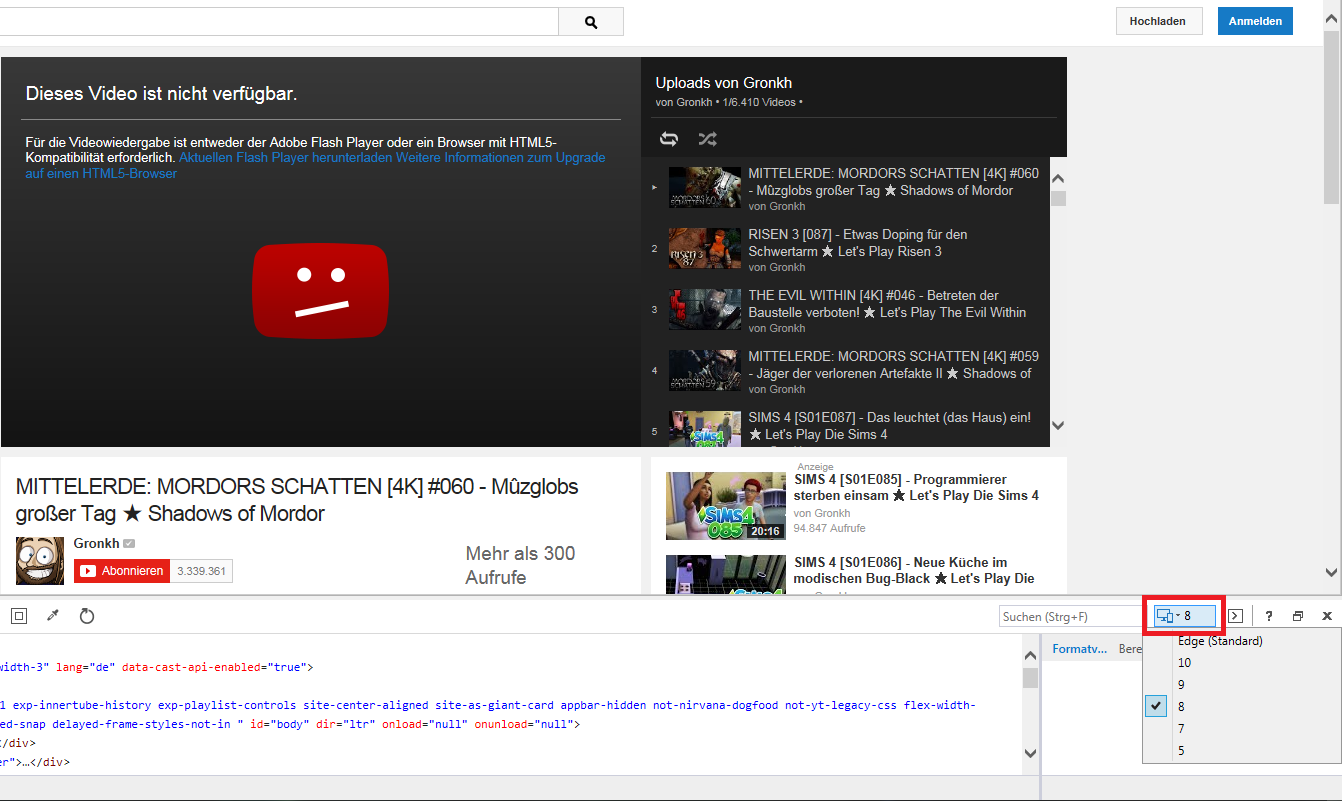Toggle playlist repeat icon
Image resolution: width=1342 pixels, height=801 pixels.
(669, 139)
